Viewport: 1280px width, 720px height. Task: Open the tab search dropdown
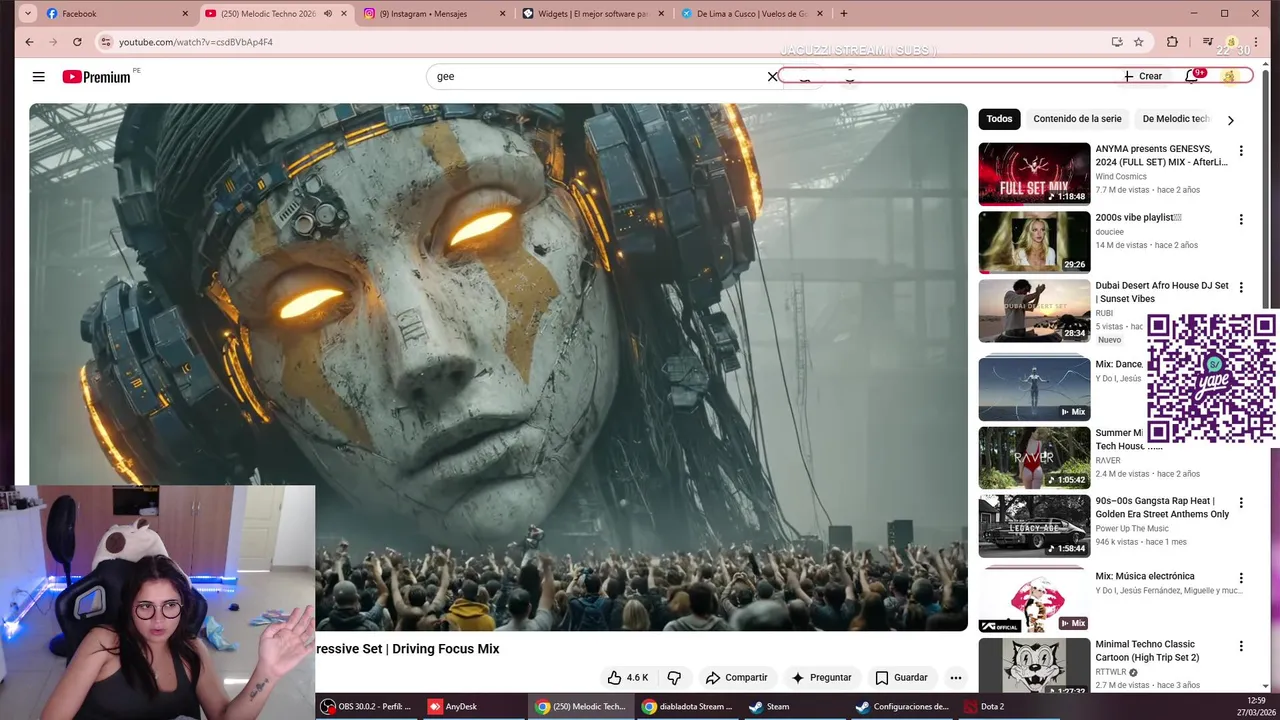[x=27, y=14]
